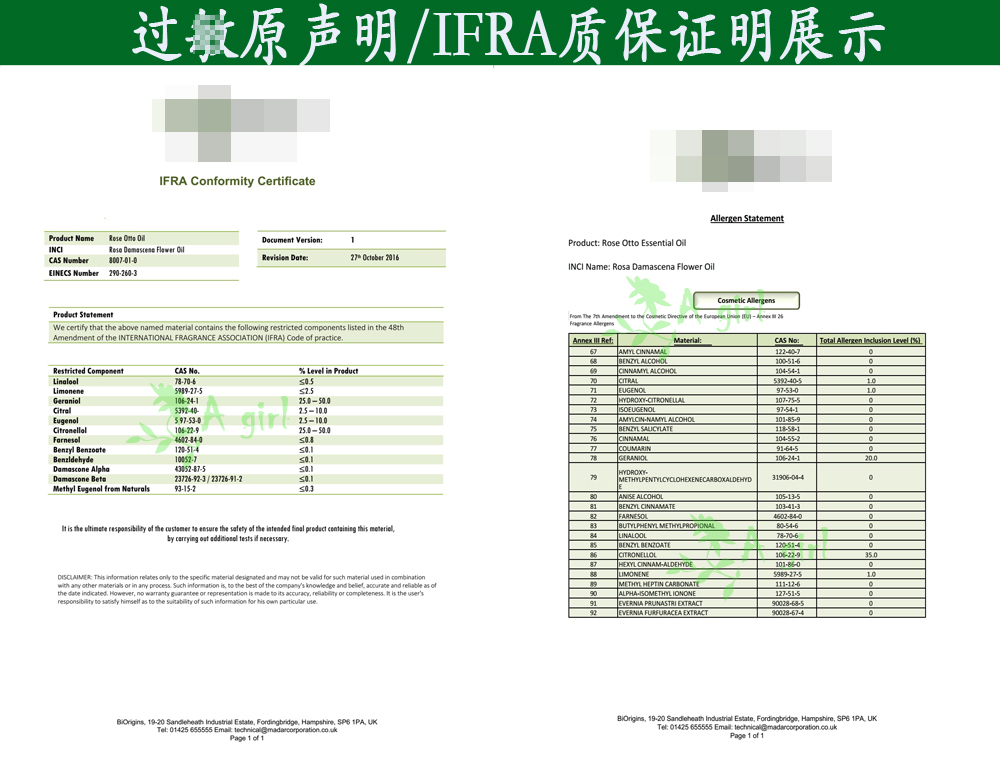Select the "Damascone Alpha" row label
The image size is (1000, 764).
click(x=82, y=469)
